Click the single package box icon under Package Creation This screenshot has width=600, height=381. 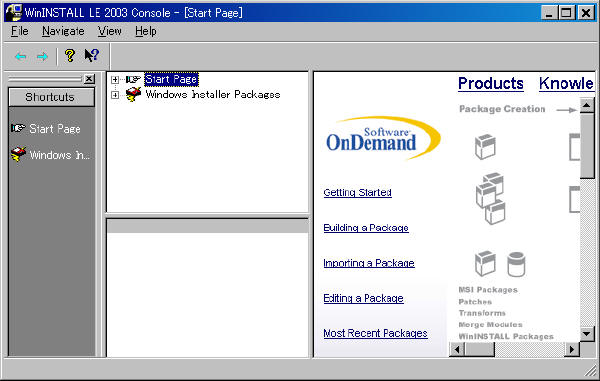tap(485, 147)
